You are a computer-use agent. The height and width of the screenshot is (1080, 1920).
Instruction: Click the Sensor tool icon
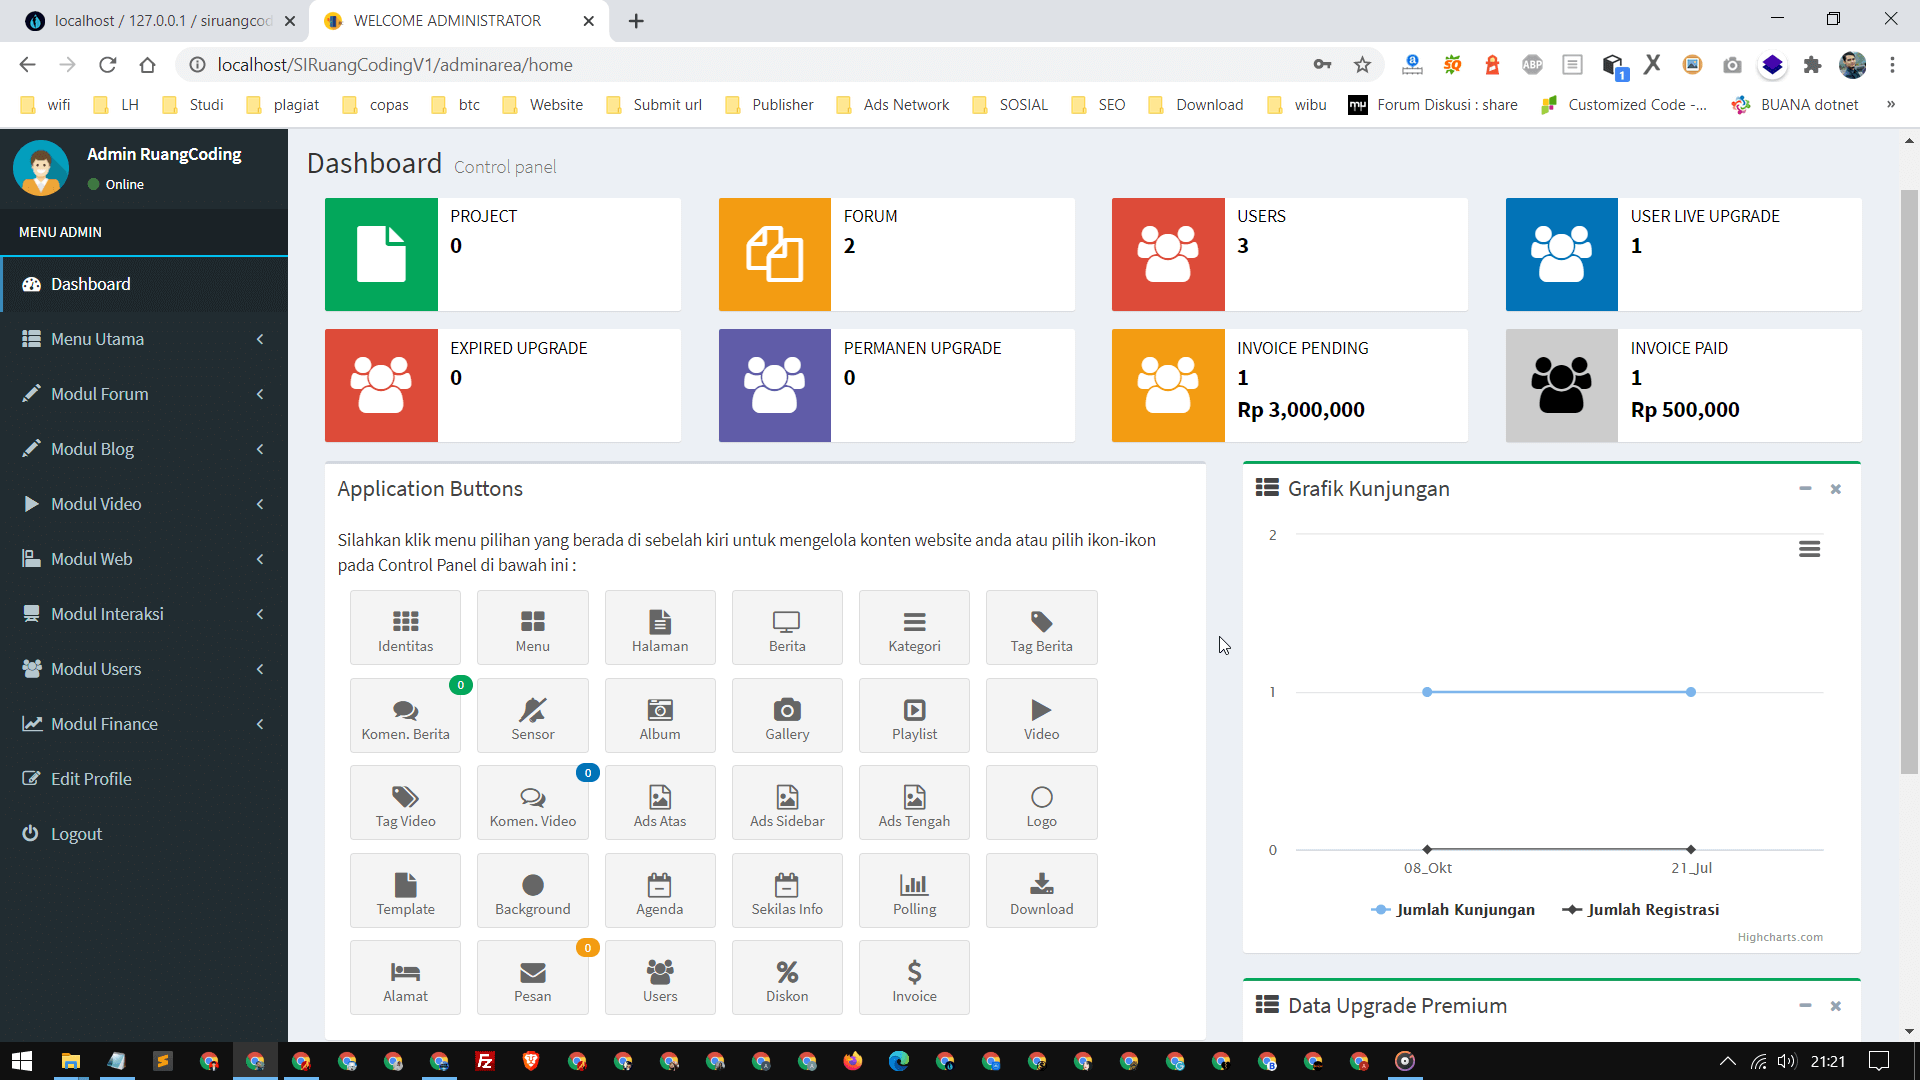[532, 715]
